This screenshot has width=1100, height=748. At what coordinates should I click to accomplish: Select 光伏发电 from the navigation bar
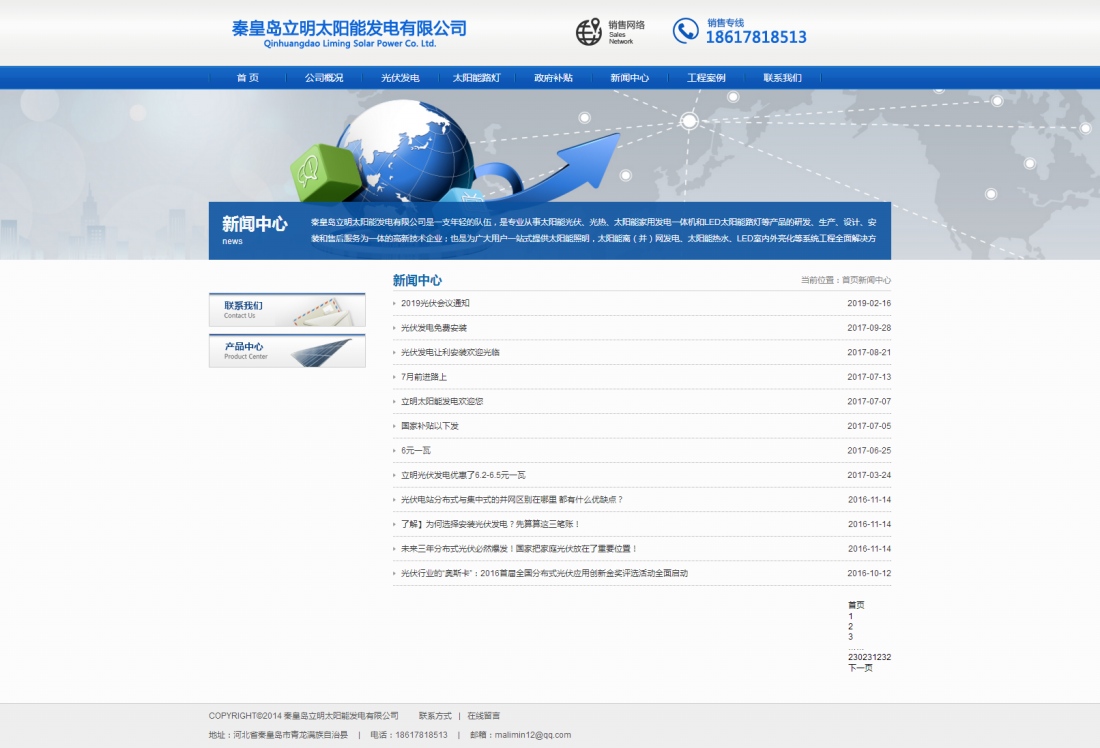[x=400, y=76]
